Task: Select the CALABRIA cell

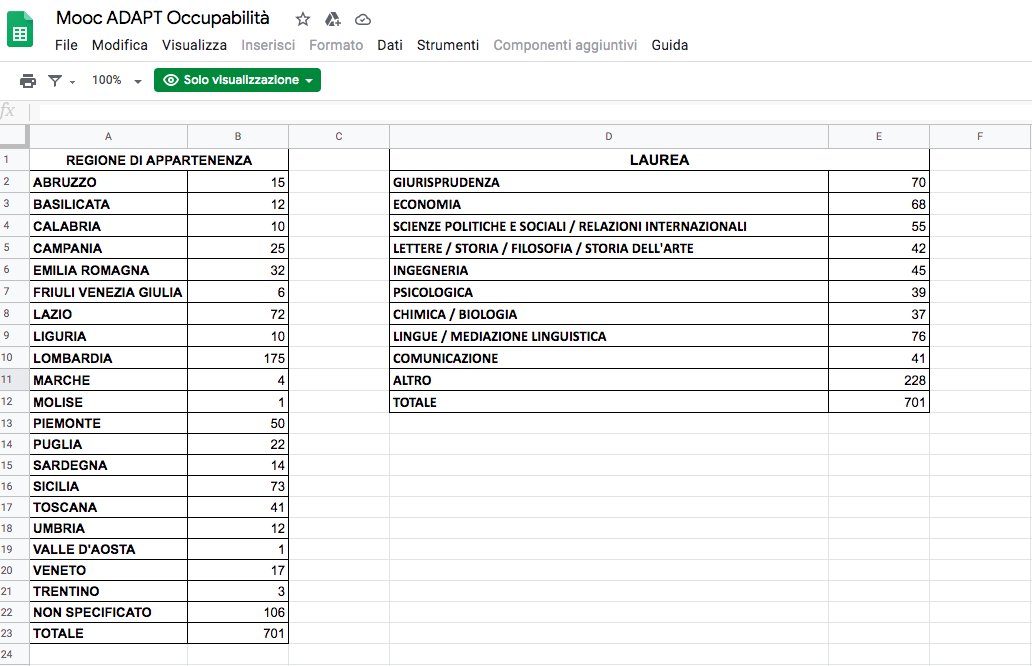Action: (x=109, y=226)
